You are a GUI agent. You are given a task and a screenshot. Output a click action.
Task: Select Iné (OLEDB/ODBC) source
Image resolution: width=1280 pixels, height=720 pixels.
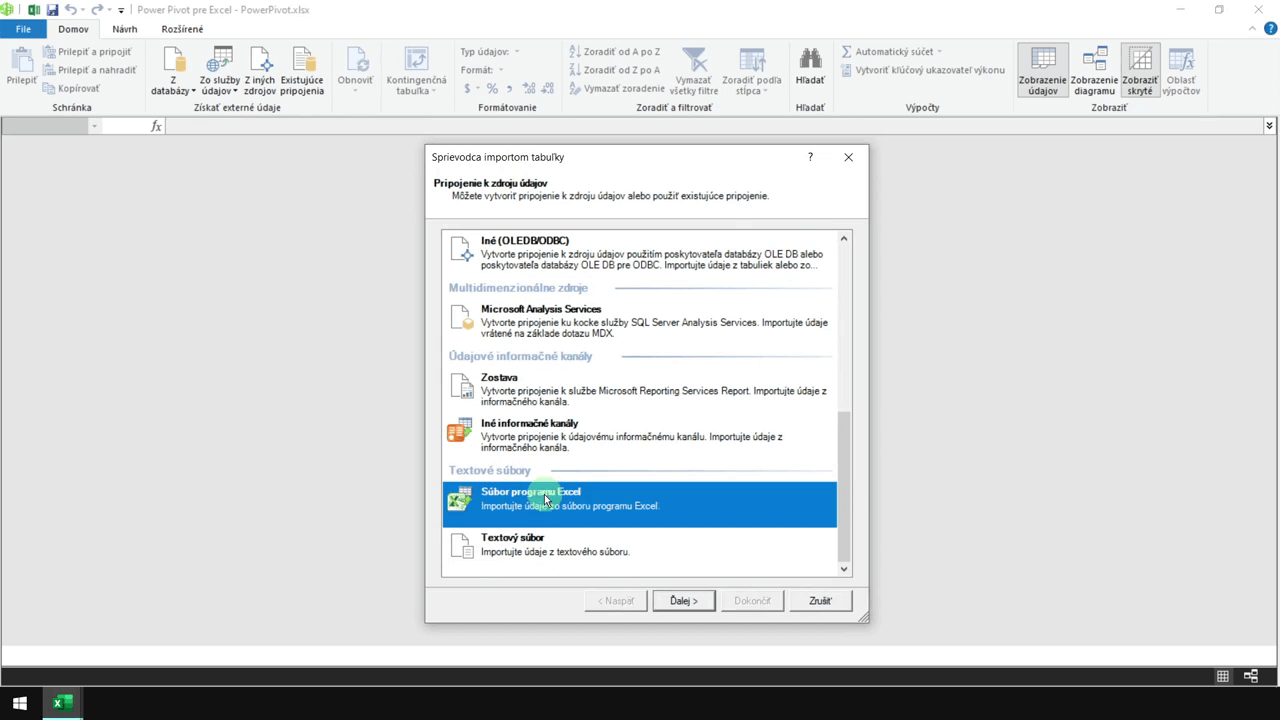640,251
